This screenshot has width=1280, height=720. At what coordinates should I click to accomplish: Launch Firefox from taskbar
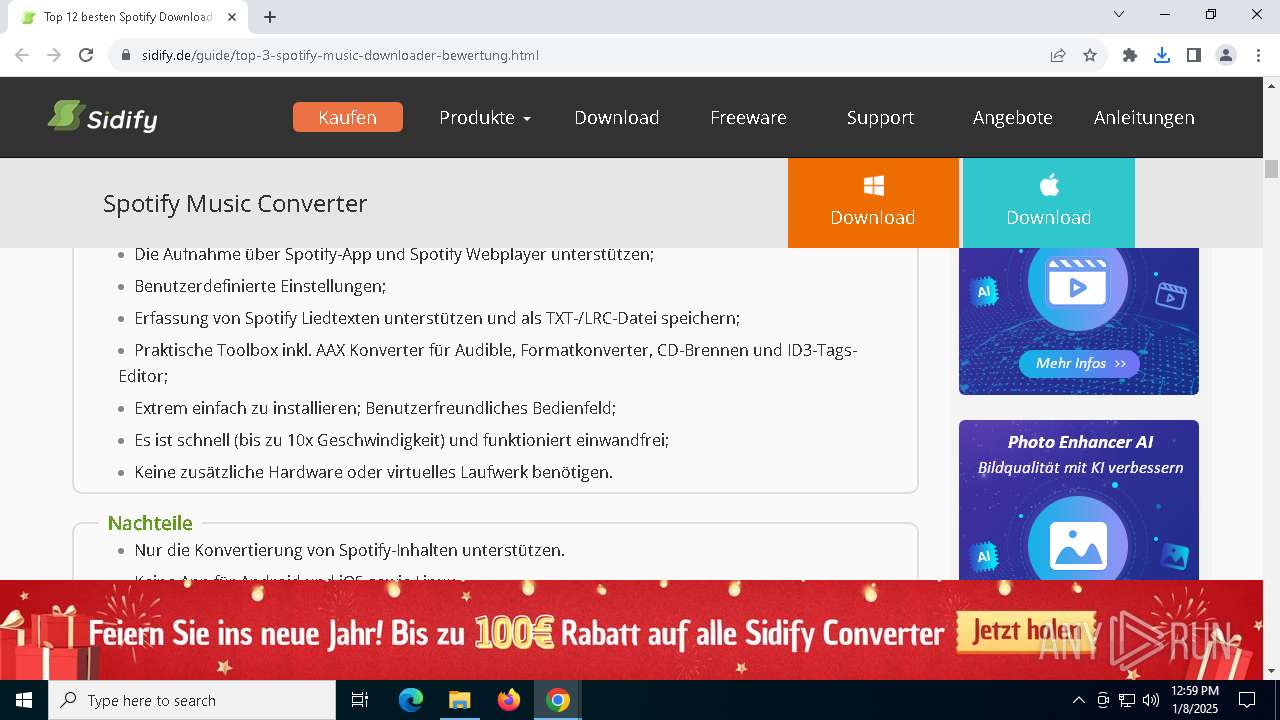(509, 700)
